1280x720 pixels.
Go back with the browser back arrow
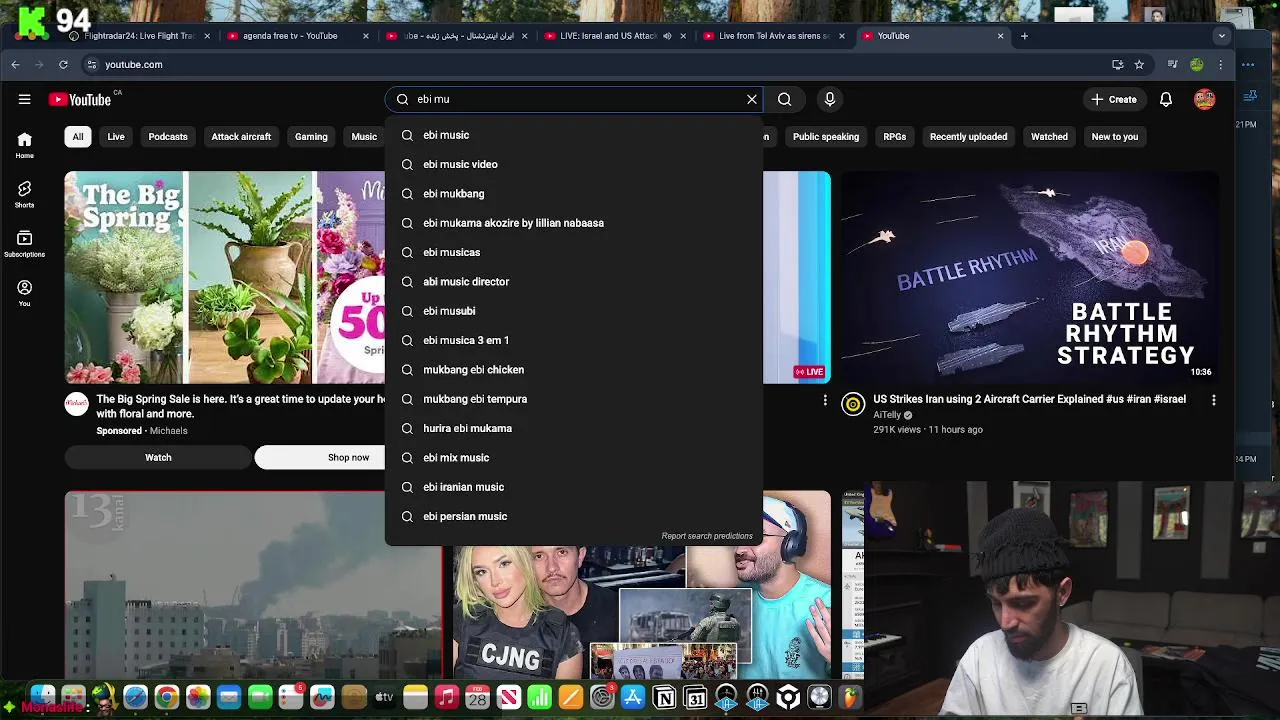pos(15,64)
